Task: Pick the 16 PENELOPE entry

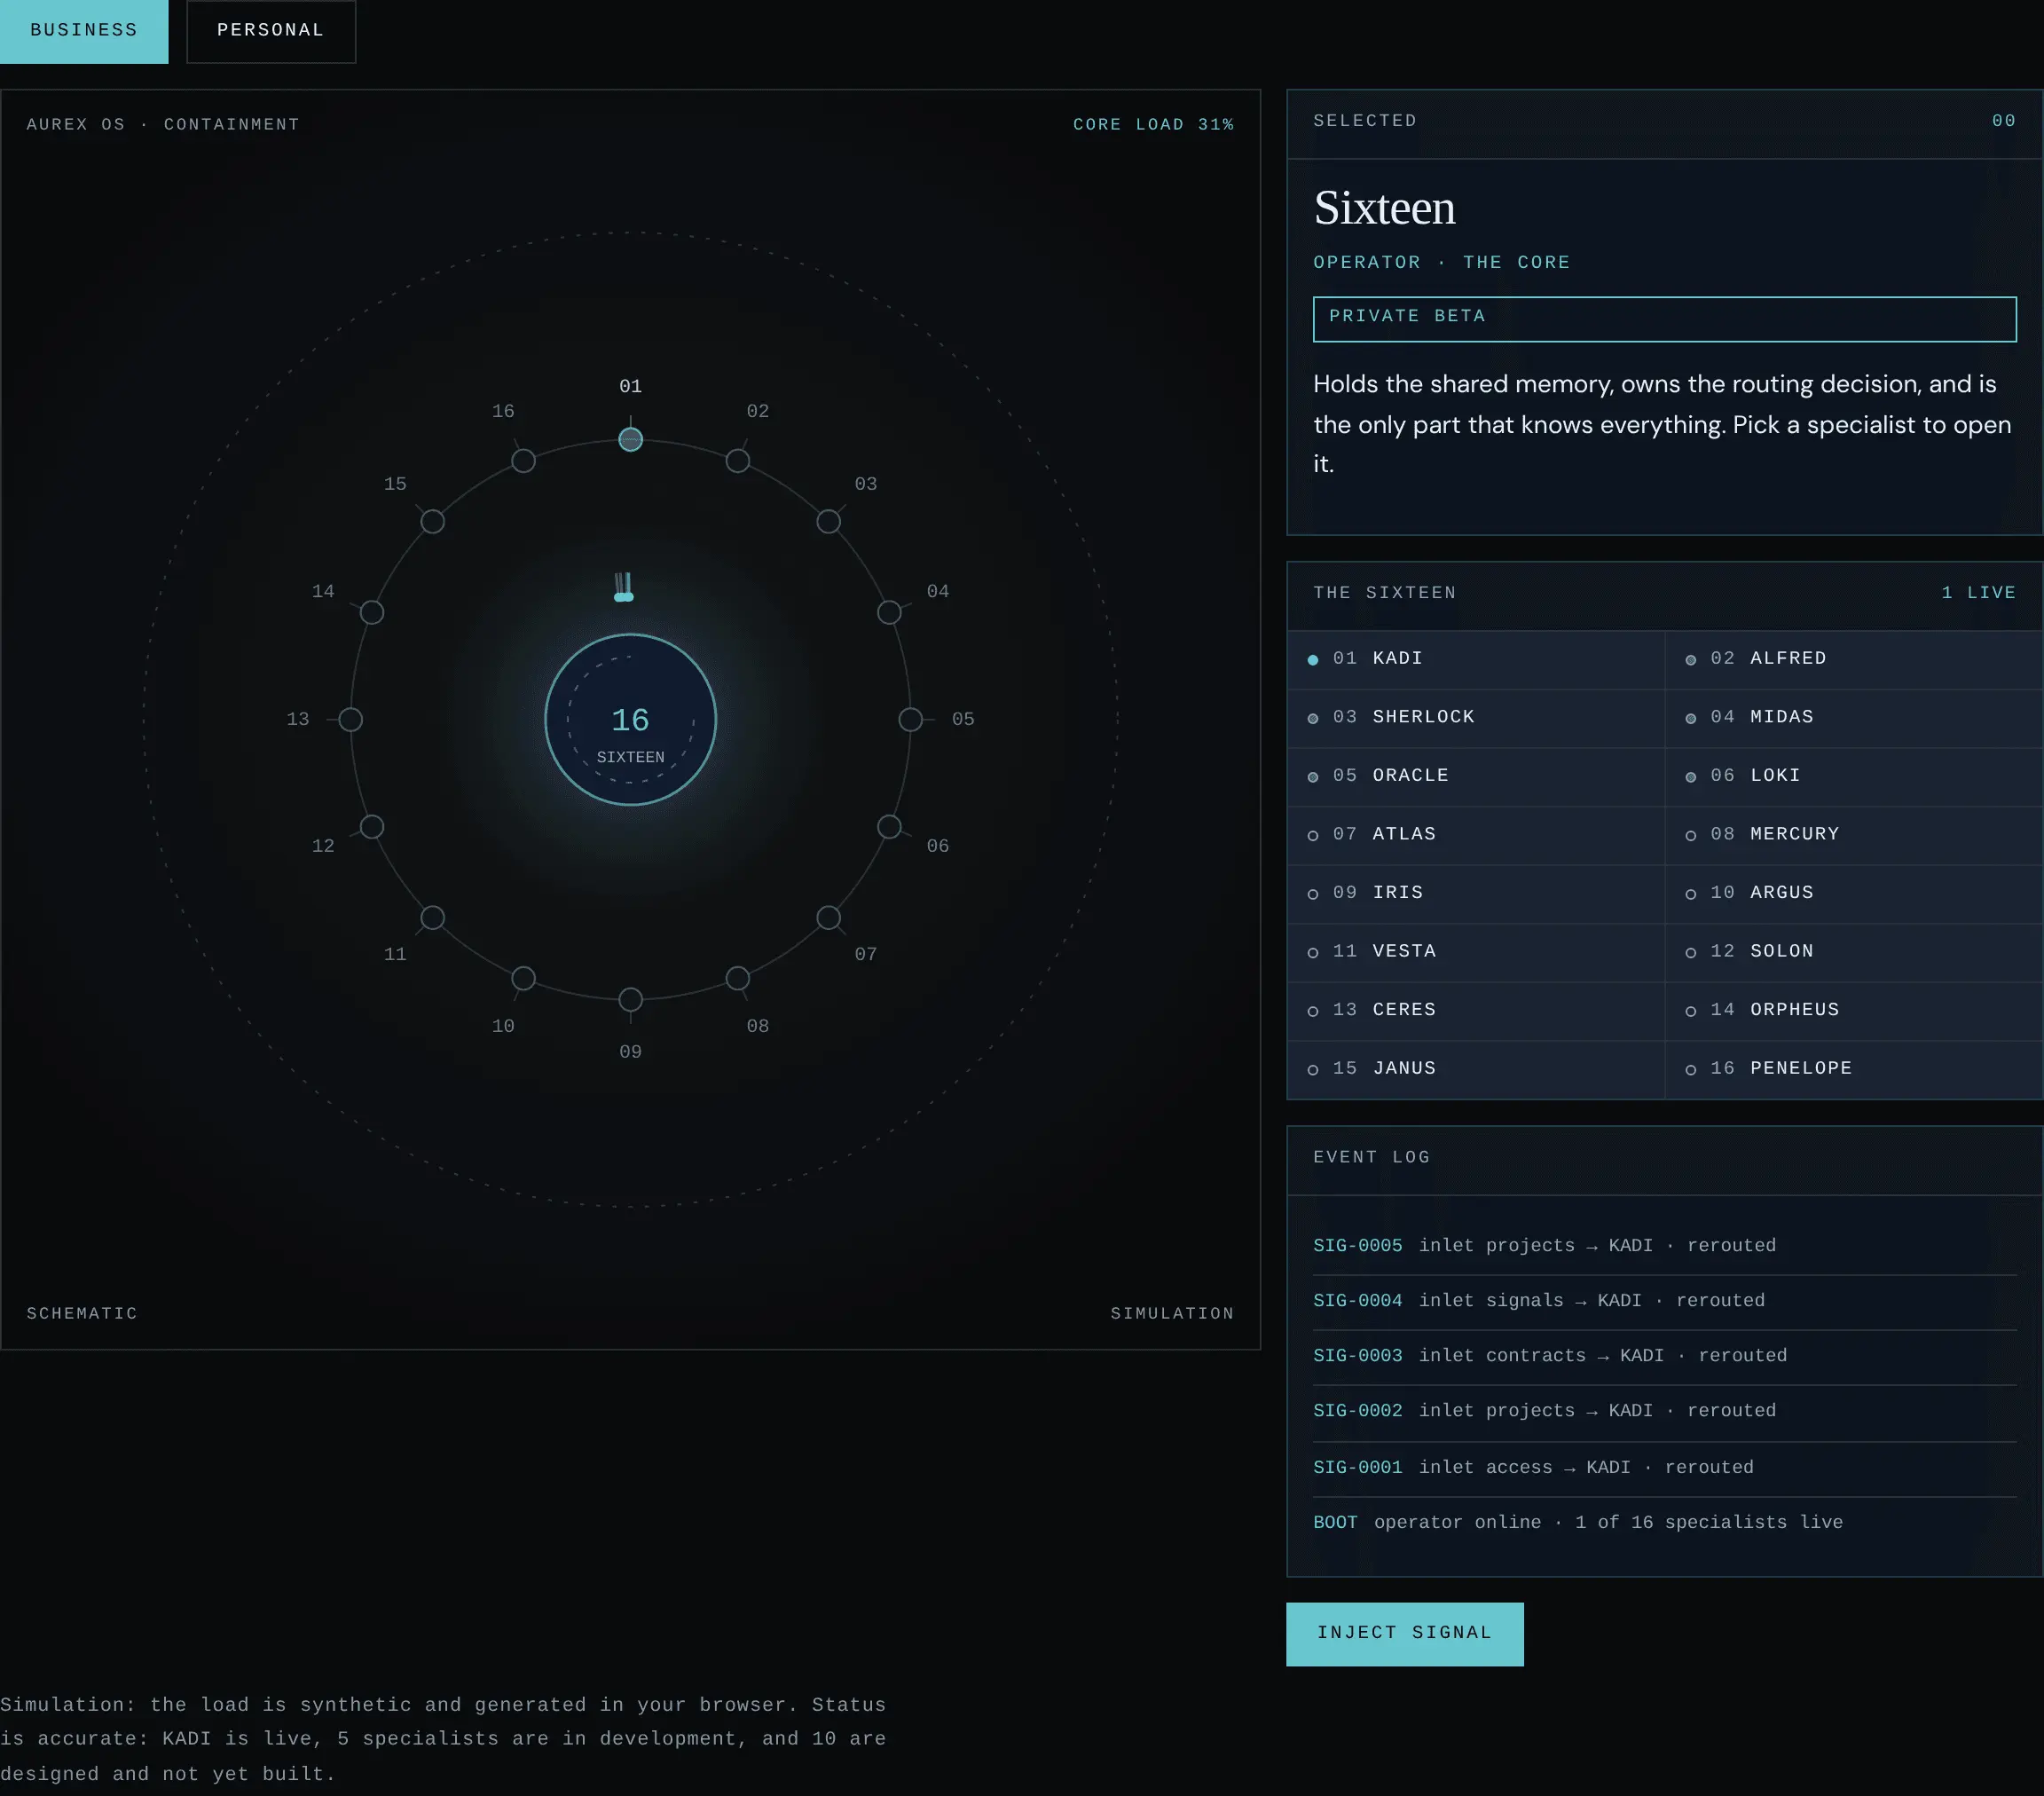Action: click(1853, 1069)
